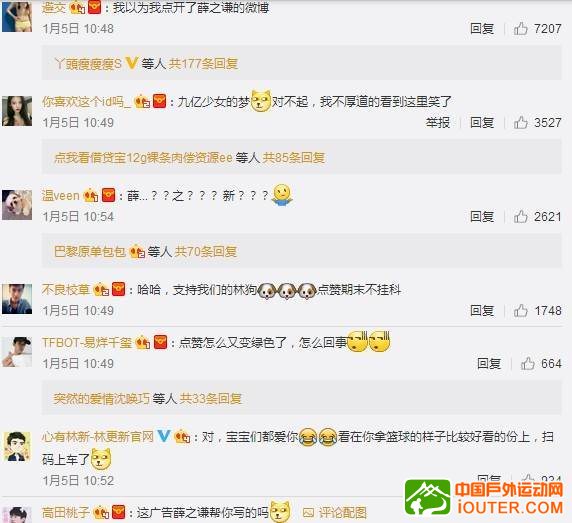Like 温veen's comment with 2621 likes
The height and width of the screenshot is (523, 572).
(x=520, y=217)
